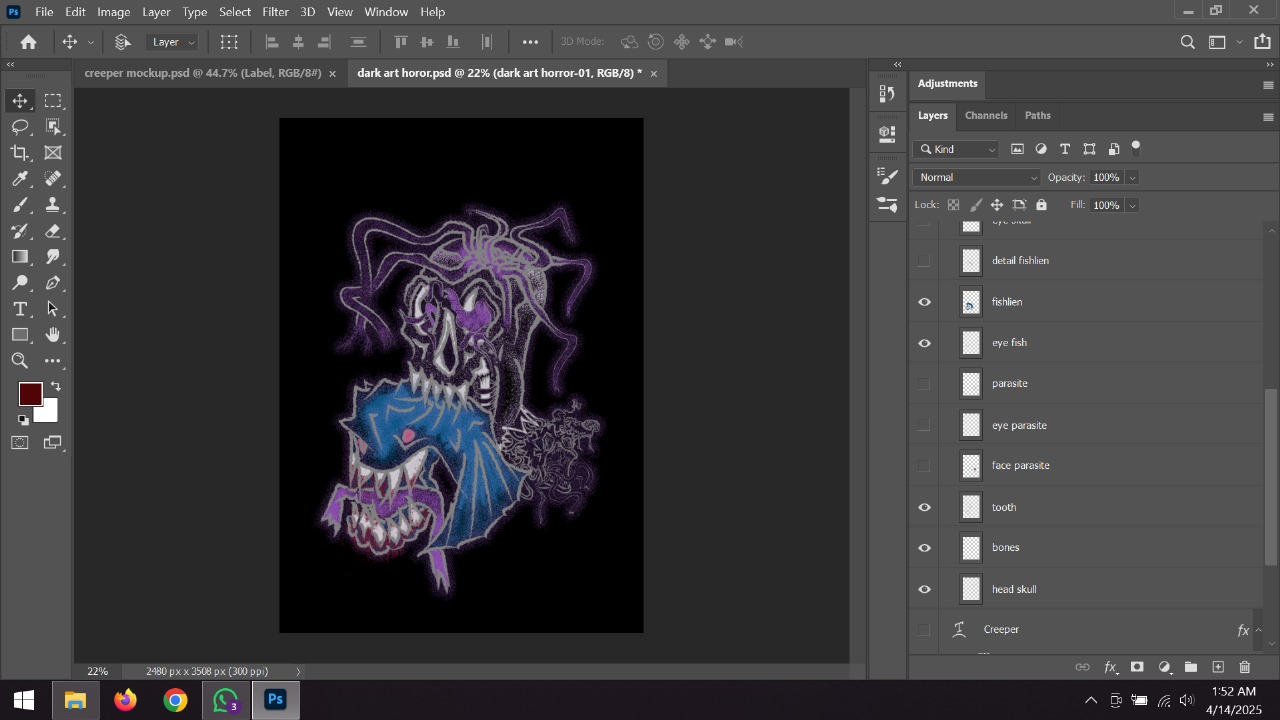Select the Lasso tool
1280x720 pixels.
20,127
